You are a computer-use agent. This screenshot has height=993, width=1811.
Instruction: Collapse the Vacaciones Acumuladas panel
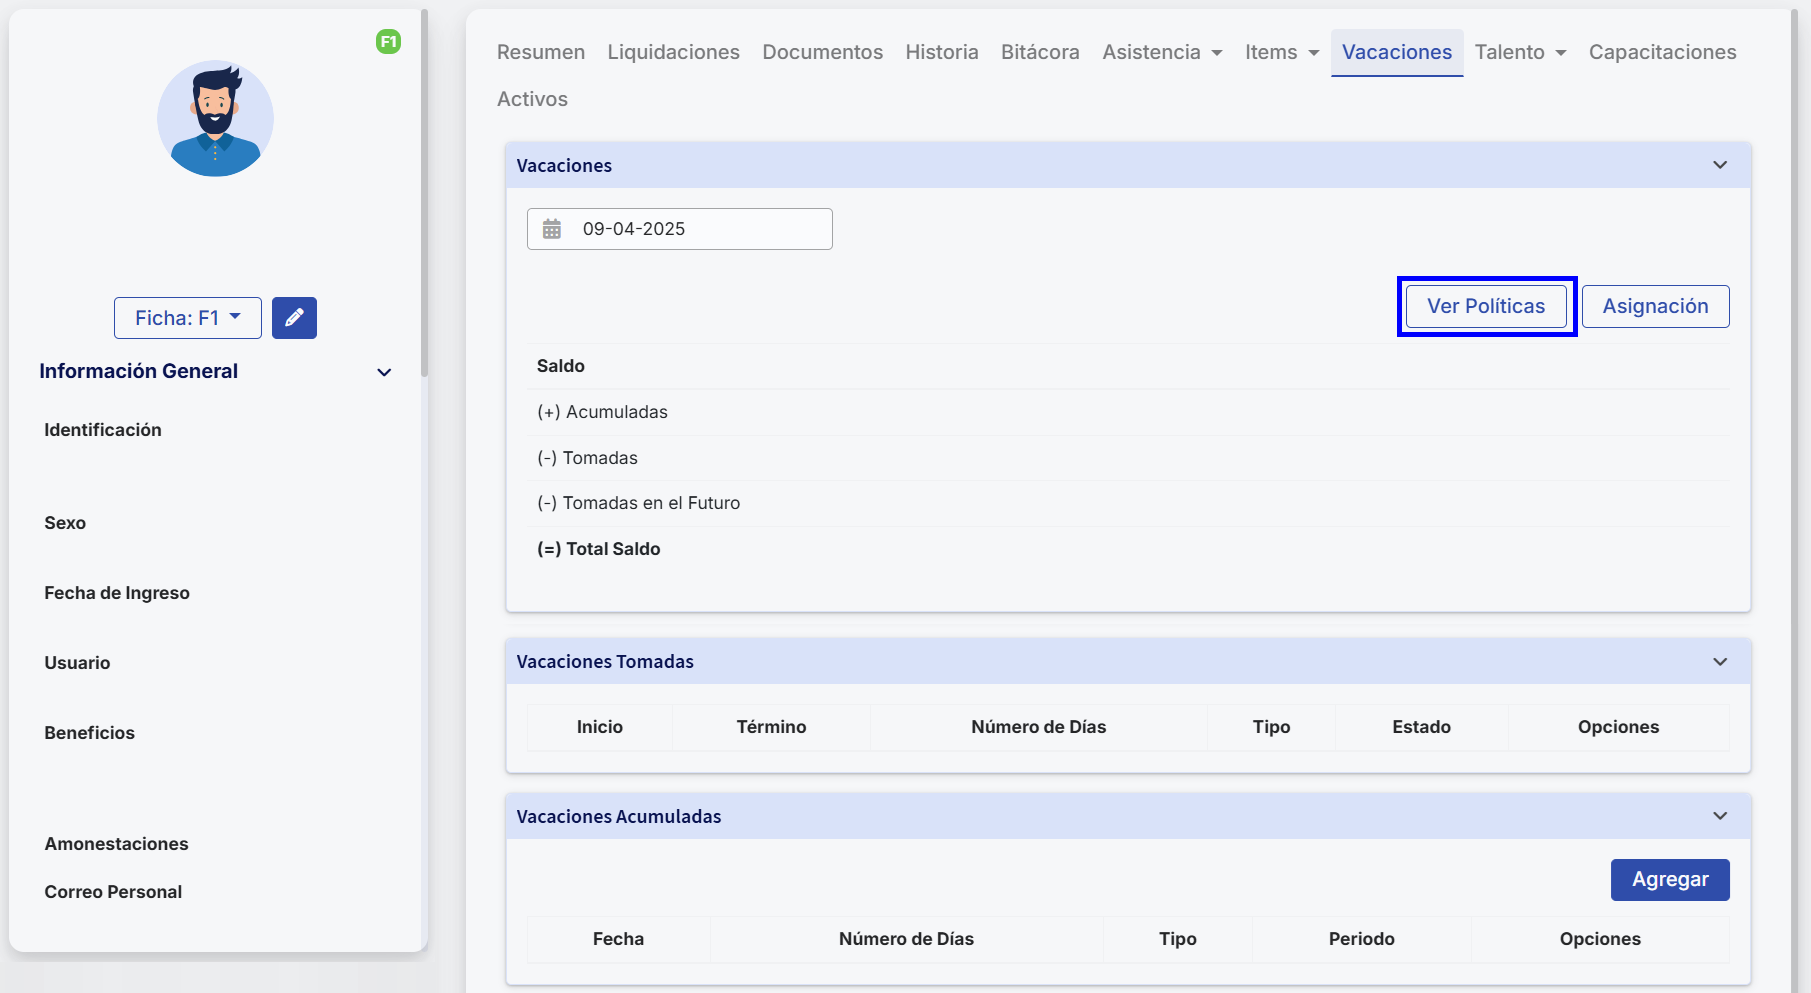[1720, 816]
